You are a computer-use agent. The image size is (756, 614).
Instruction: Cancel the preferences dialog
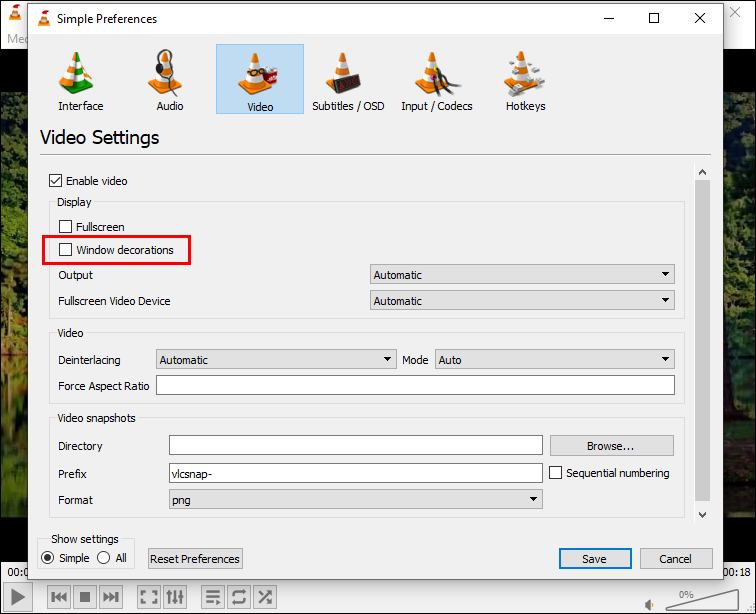pos(676,559)
